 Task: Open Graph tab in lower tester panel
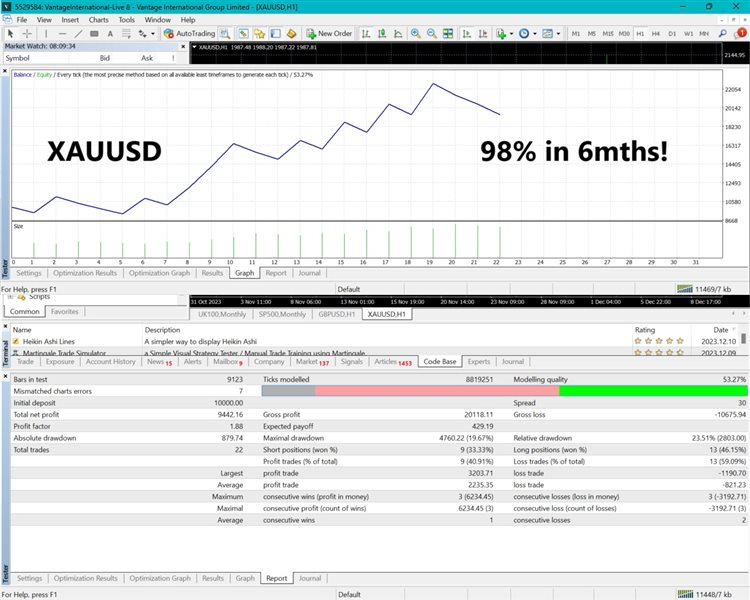(245, 578)
